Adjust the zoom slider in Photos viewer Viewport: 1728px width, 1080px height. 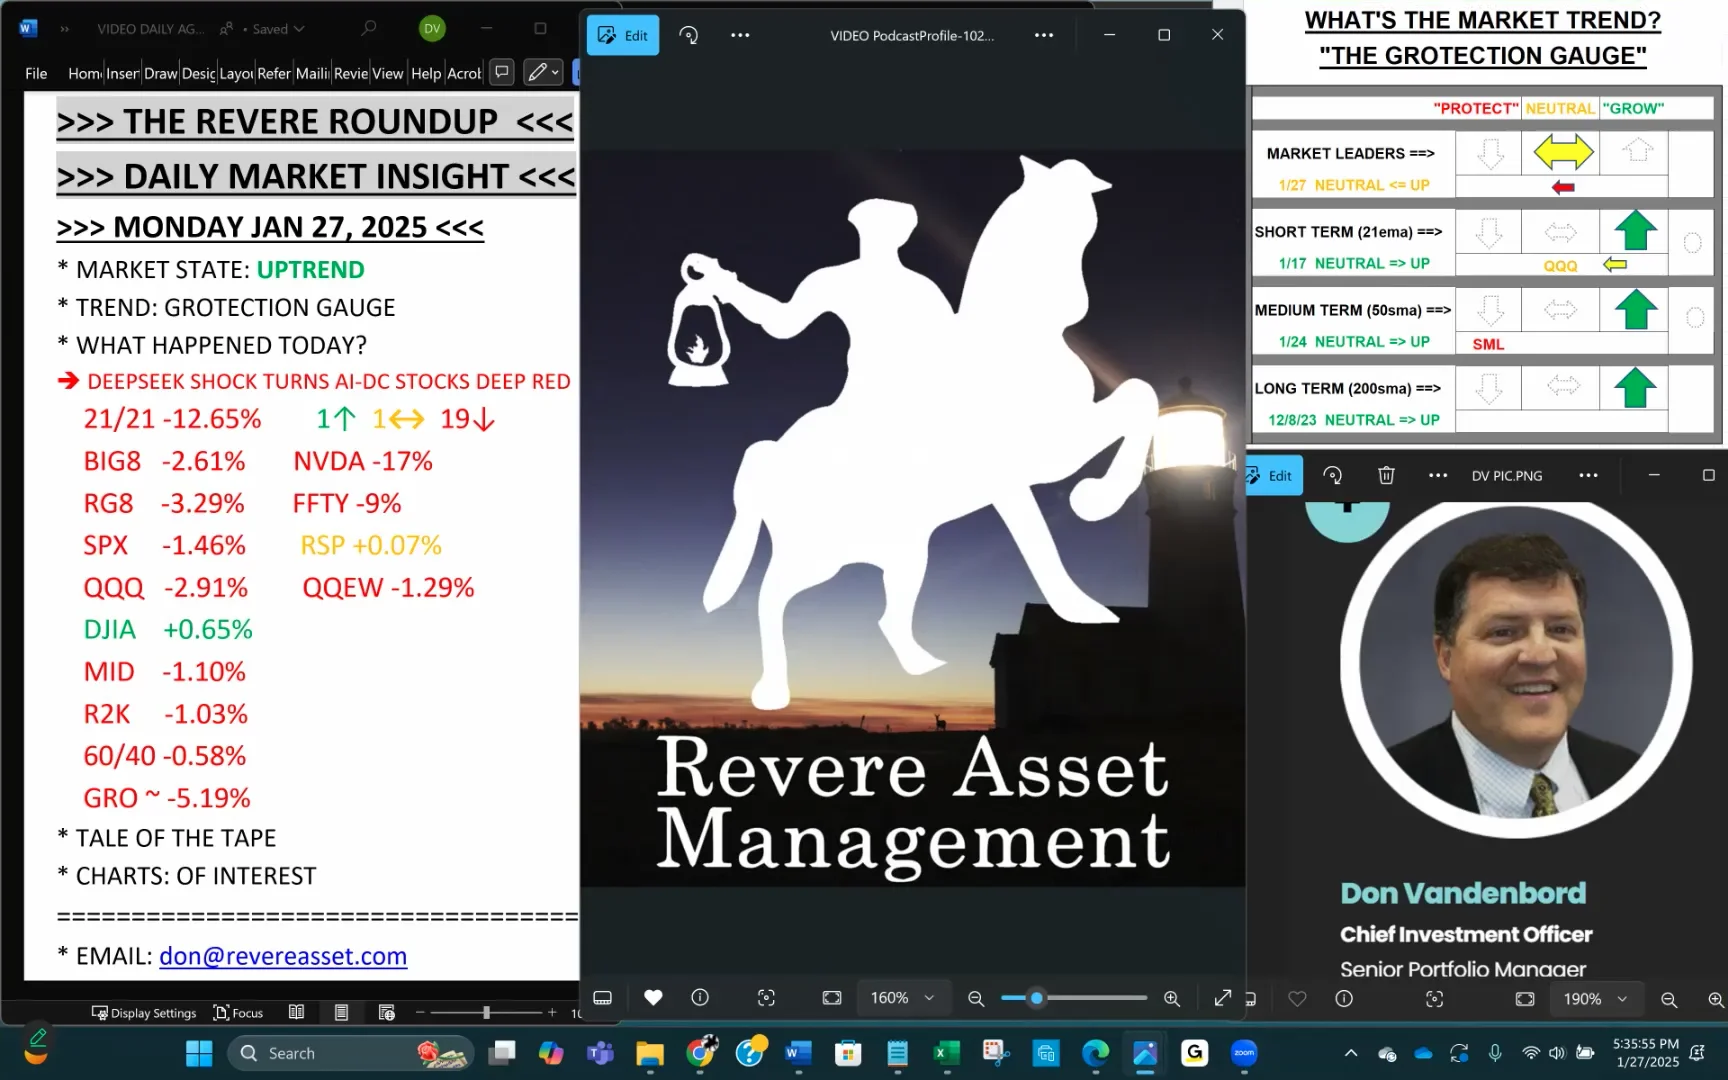[1035, 998]
